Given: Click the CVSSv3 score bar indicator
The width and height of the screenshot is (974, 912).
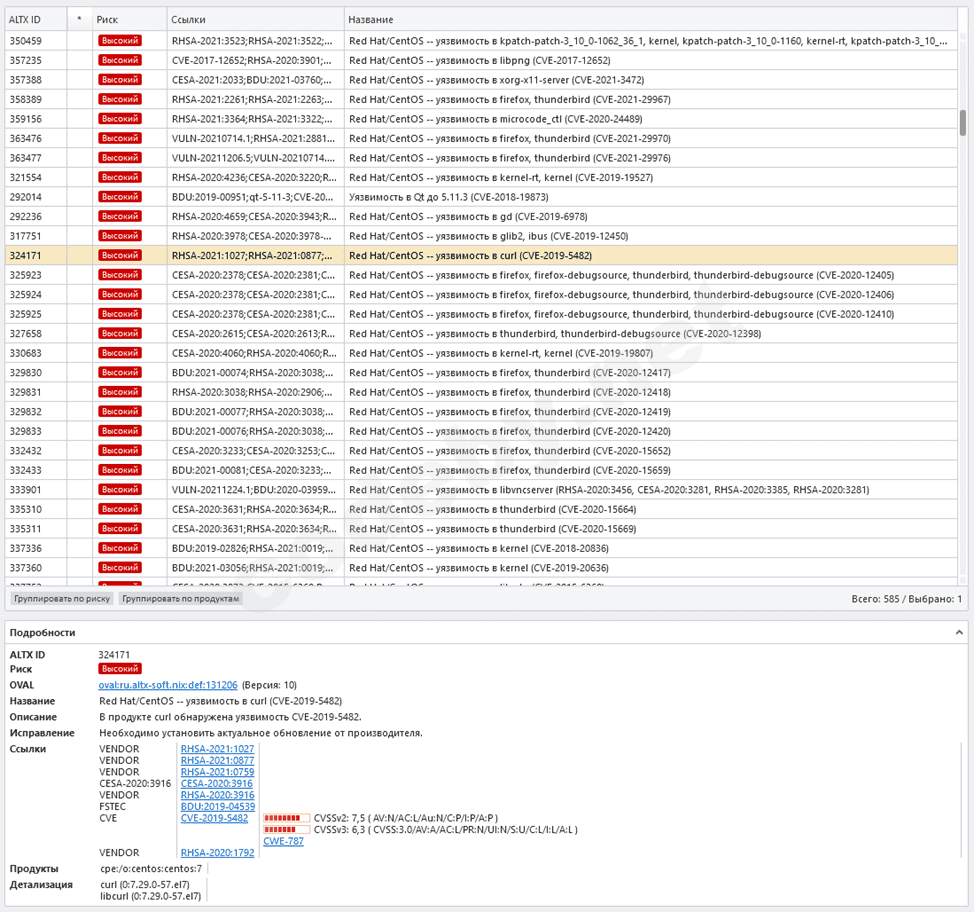Looking at the screenshot, I should (x=286, y=829).
